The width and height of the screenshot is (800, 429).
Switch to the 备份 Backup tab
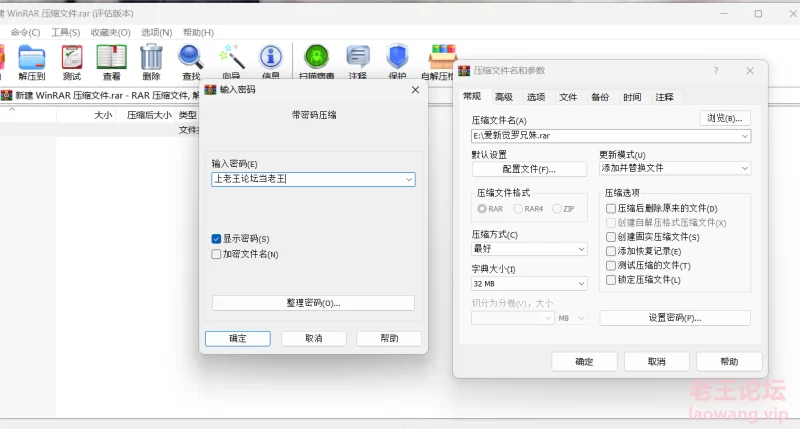[600, 97]
